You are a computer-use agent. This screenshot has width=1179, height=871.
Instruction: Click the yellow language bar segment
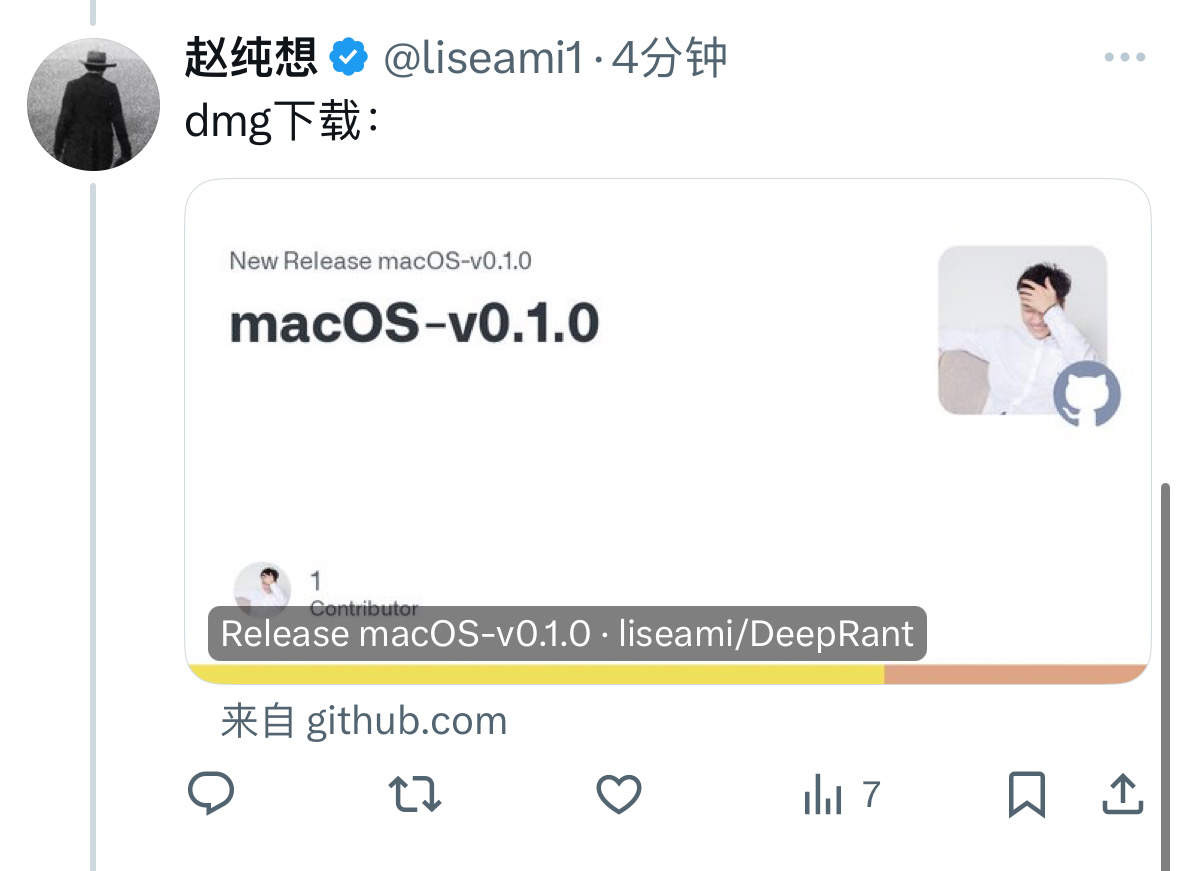pyautogui.click(x=536, y=674)
